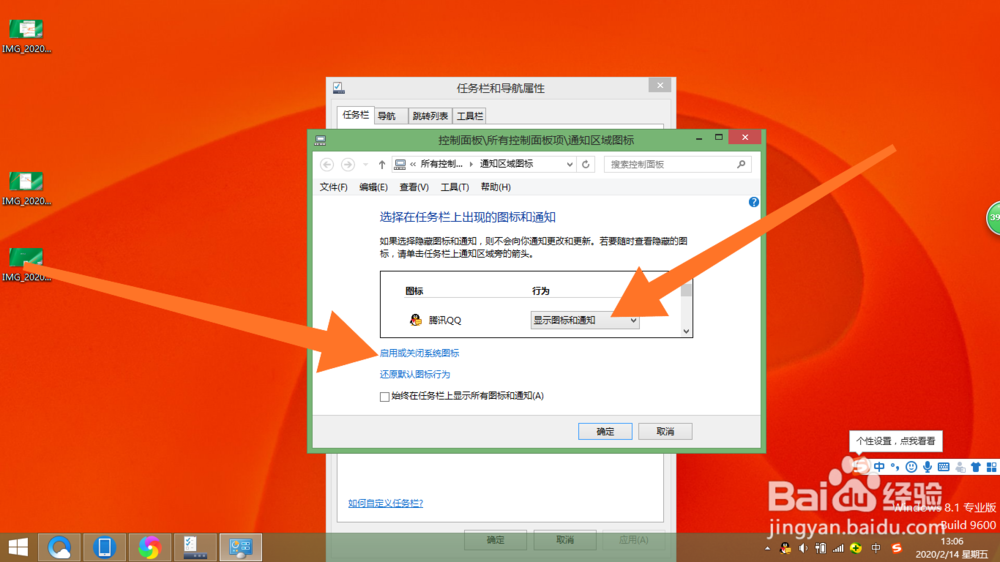
Task: Show hidden tray icons arrow
Action: coord(767,548)
